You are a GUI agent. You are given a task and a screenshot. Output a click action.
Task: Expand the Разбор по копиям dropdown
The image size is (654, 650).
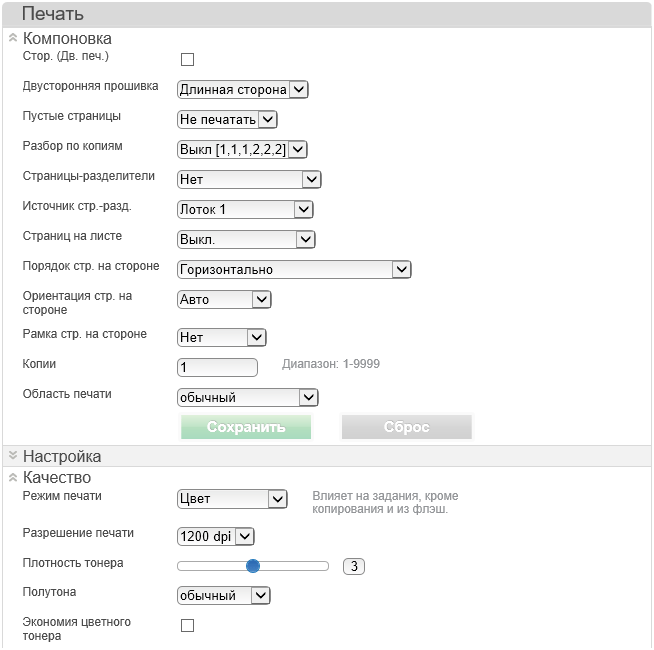click(x=243, y=150)
